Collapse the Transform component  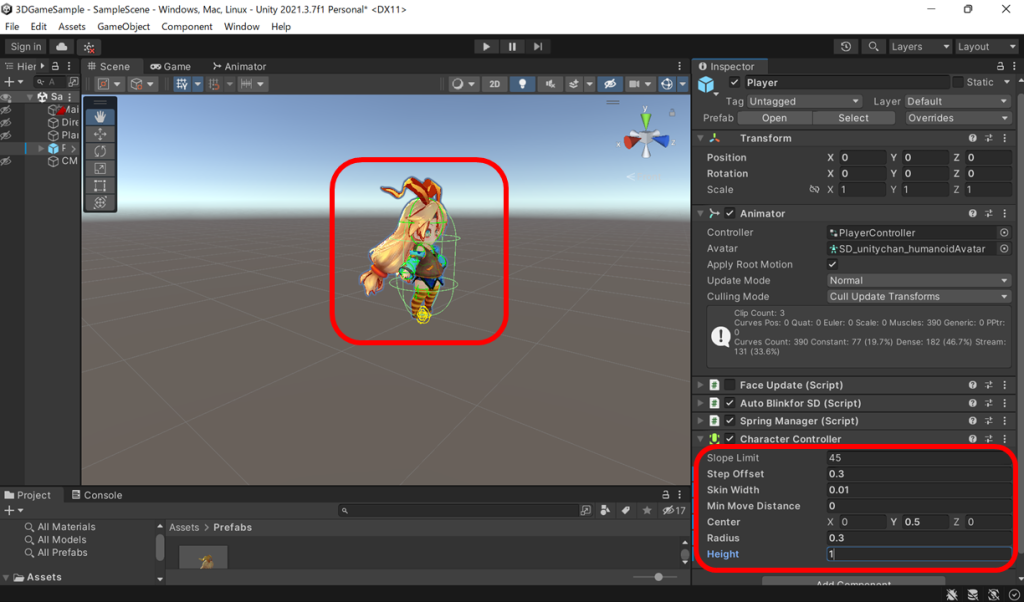pyautogui.click(x=700, y=138)
